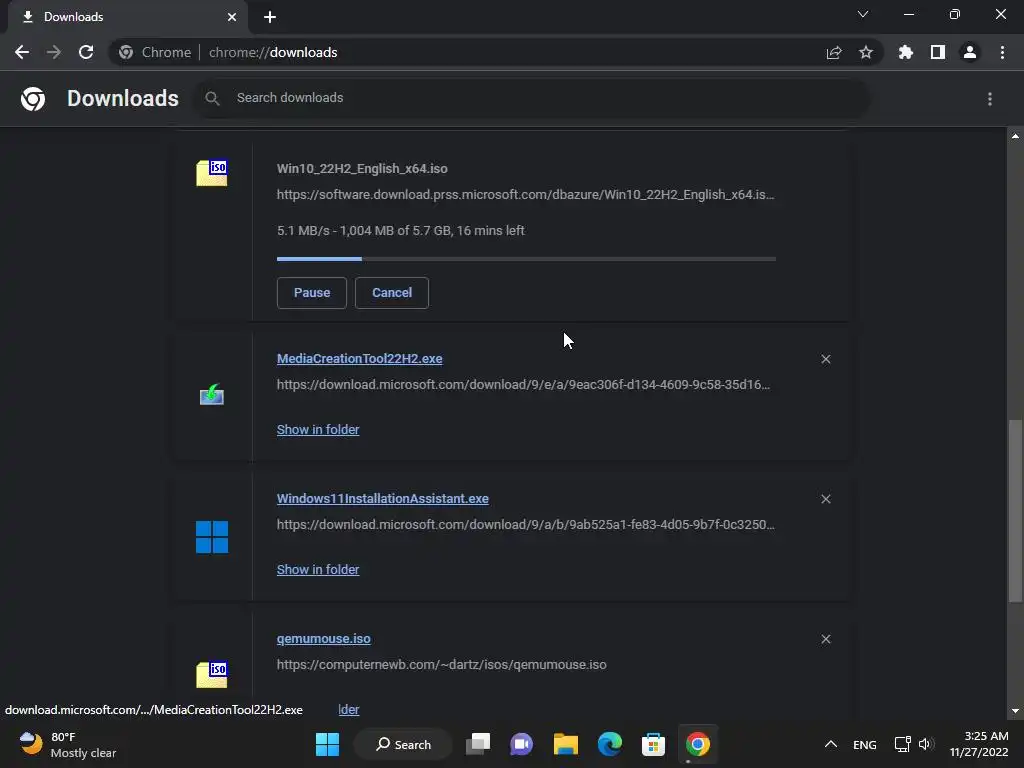Viewport: 1024px width, 768px height.
Task: Click the computernewb.com qemumouse URL text
Action: 441,665
